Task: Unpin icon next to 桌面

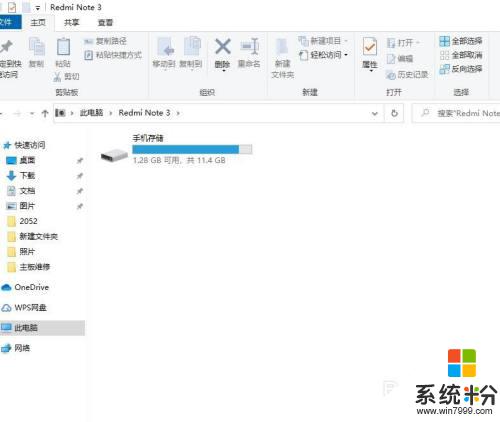Action: (80, 161)
